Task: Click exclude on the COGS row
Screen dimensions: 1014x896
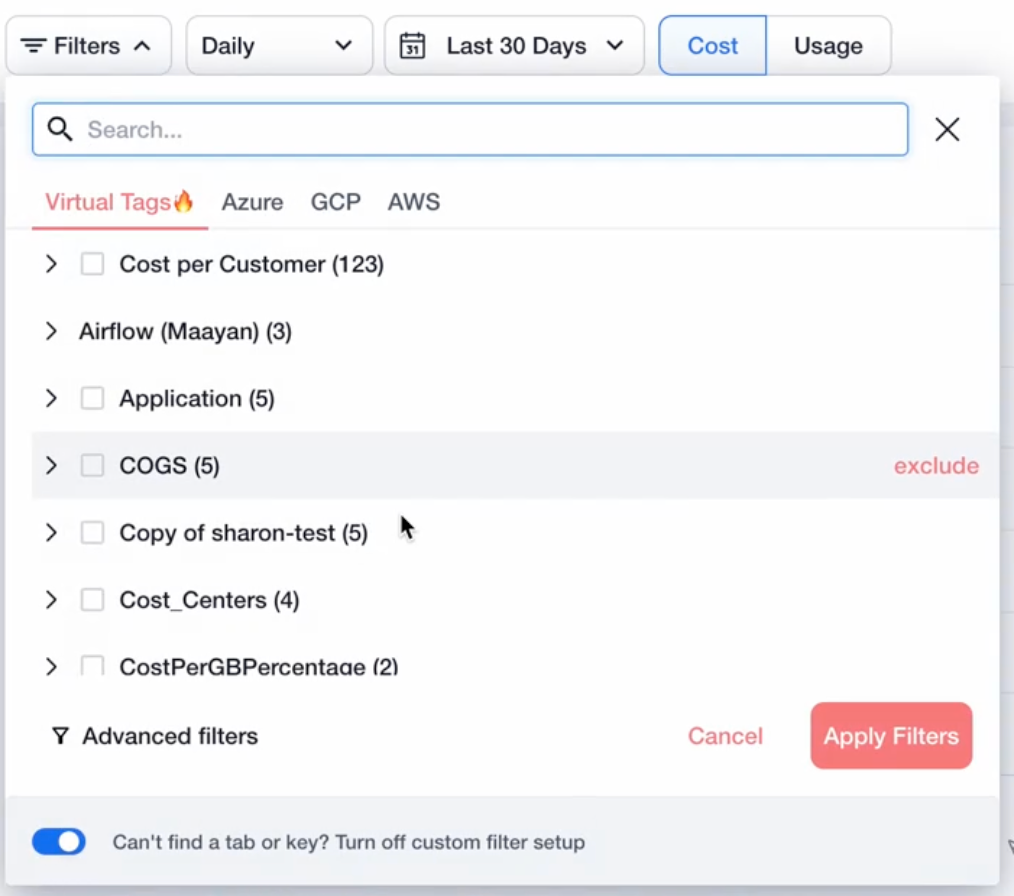Action: point(936,466)
